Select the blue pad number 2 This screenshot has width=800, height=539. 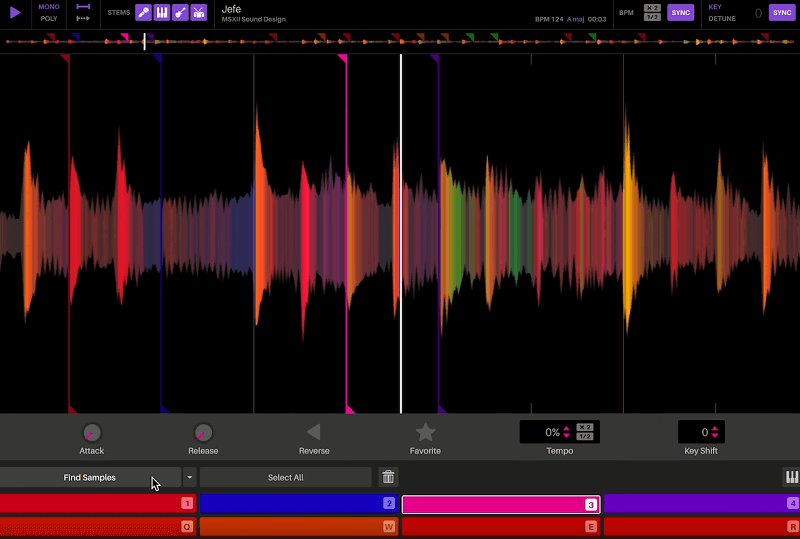298,504
